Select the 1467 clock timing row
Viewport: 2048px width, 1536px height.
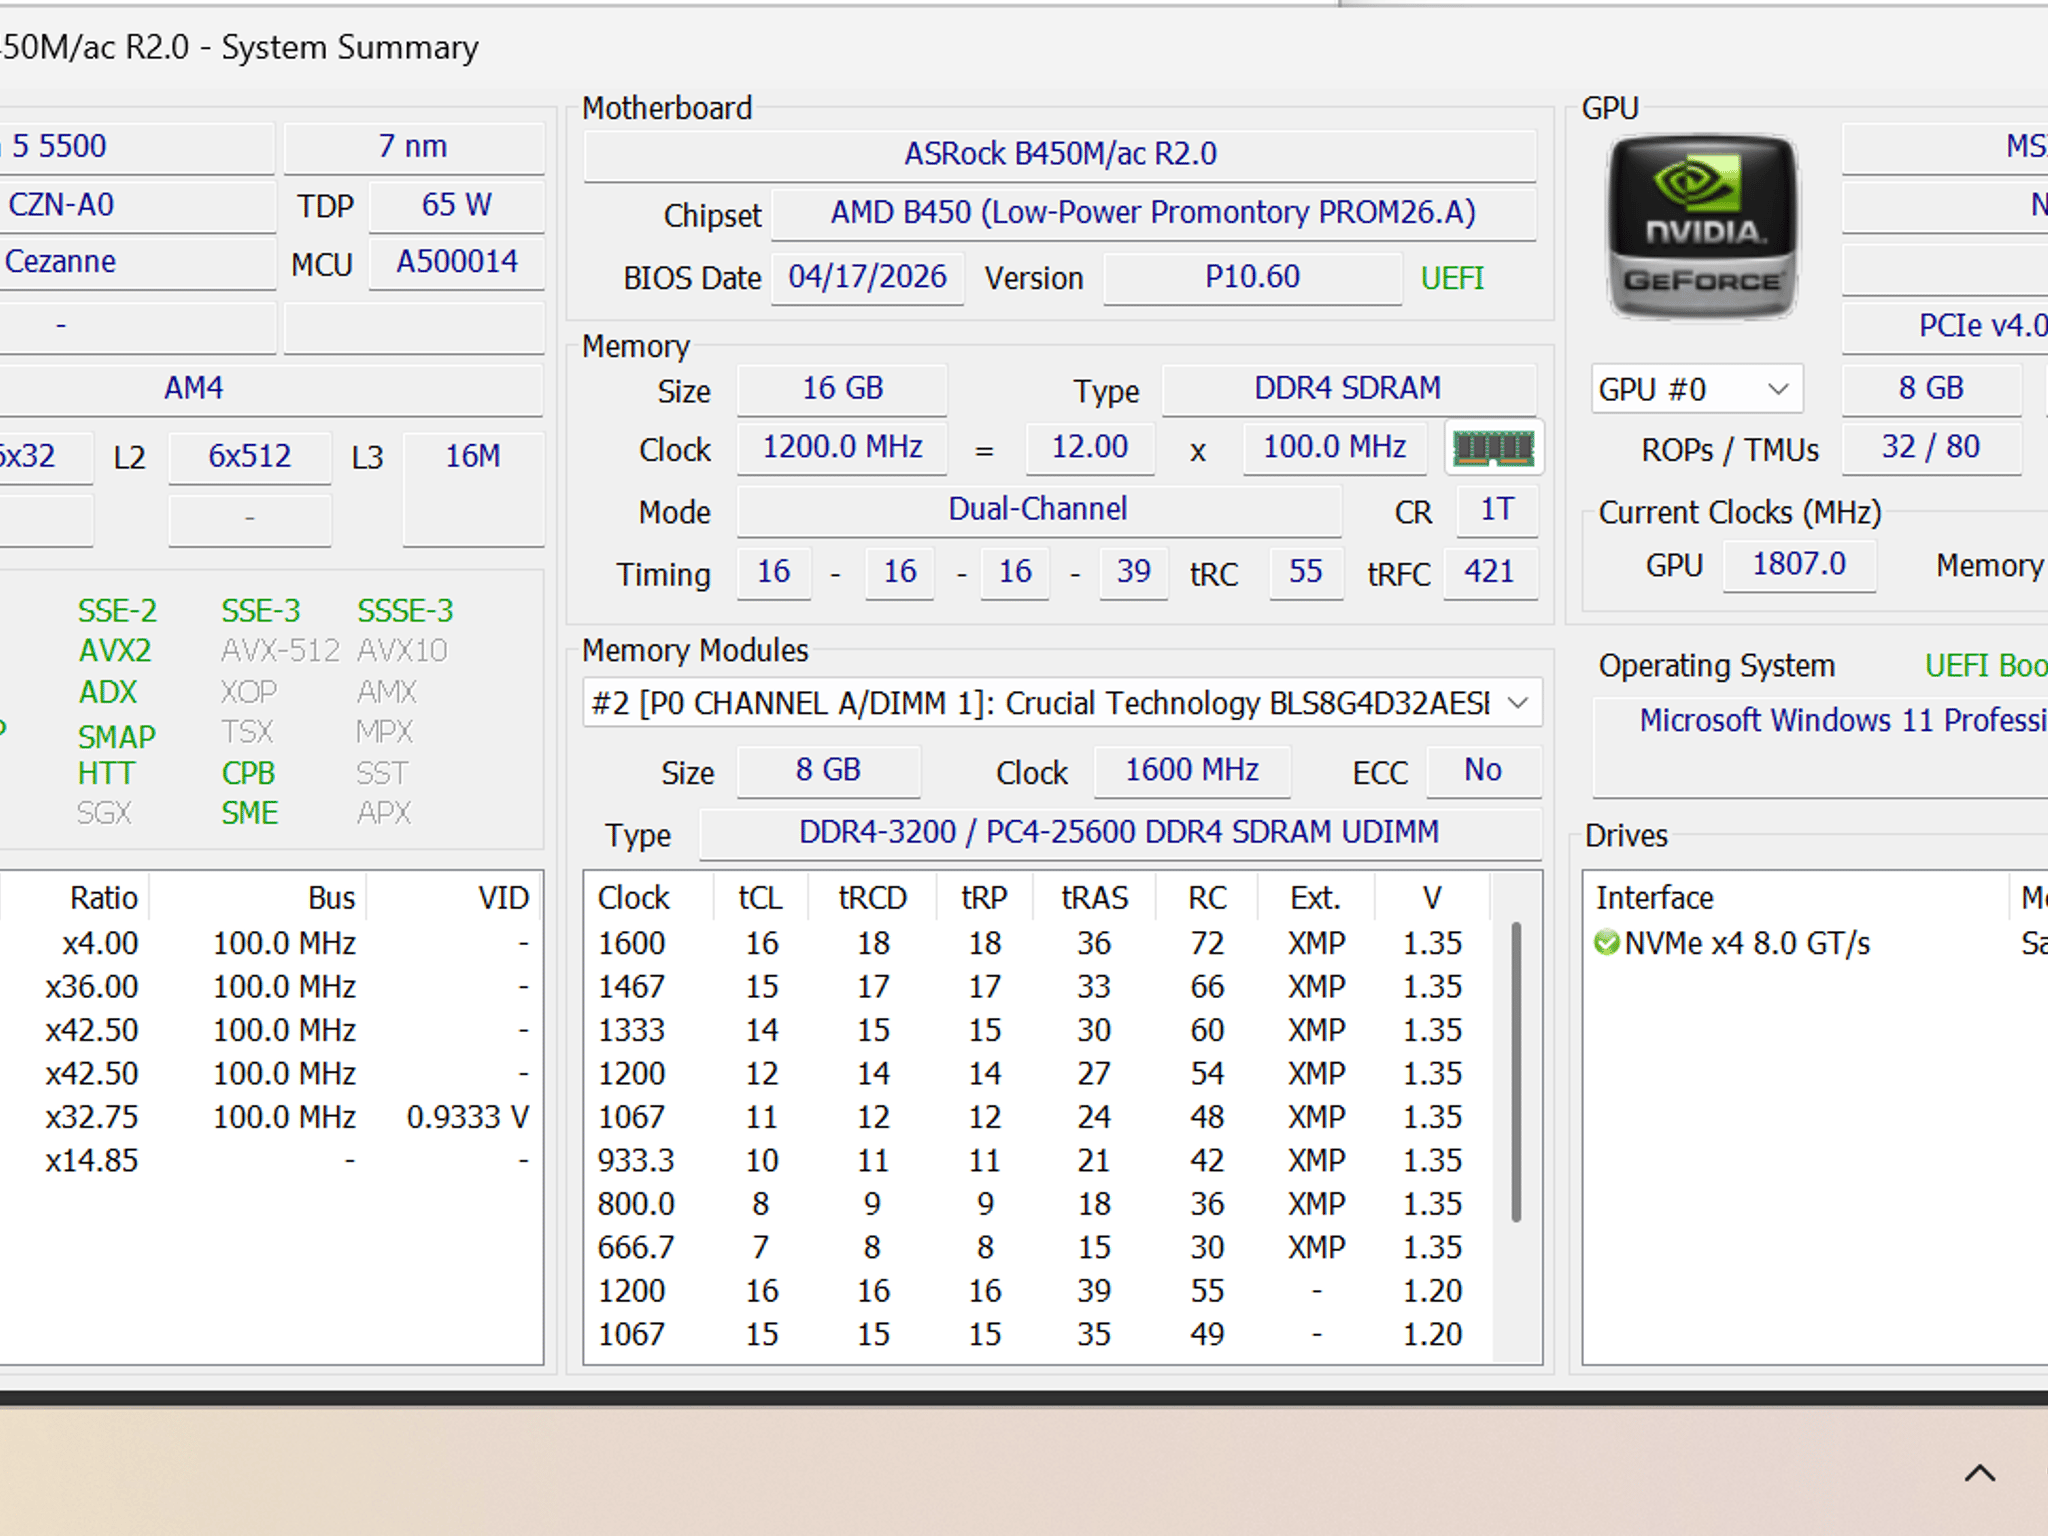(x=1040, y=987)
